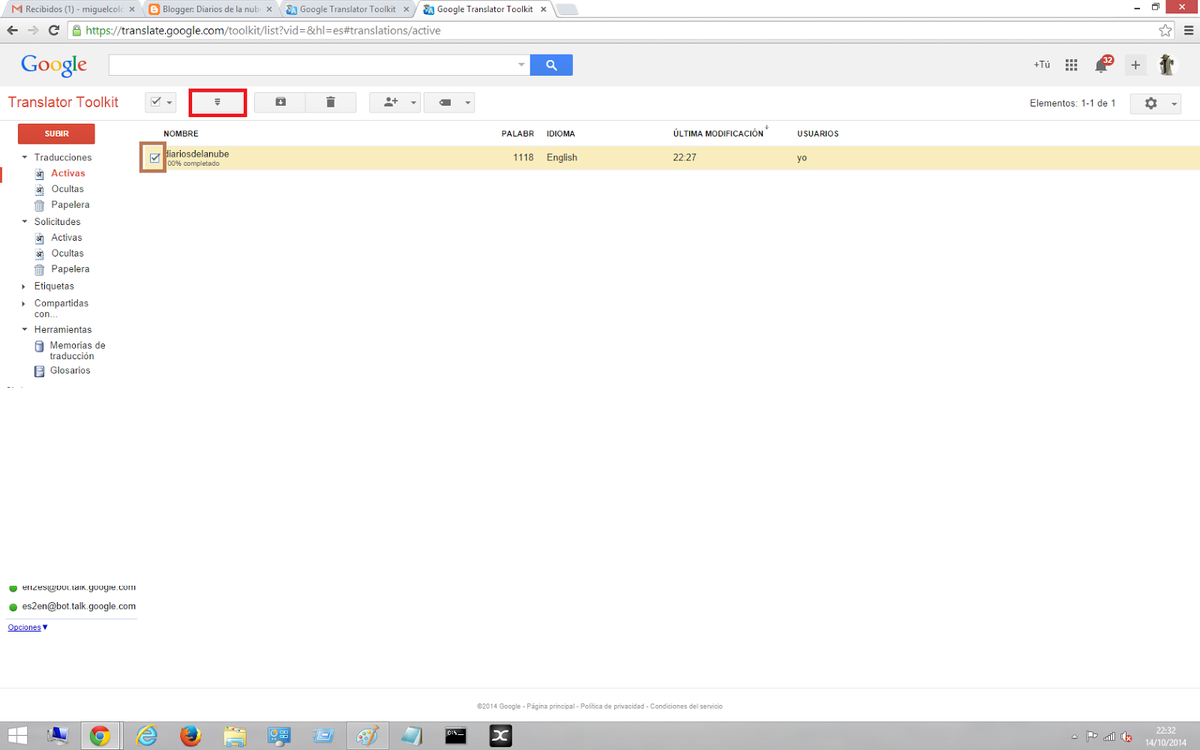Click the plus share button in header

tap(1135, 65)
